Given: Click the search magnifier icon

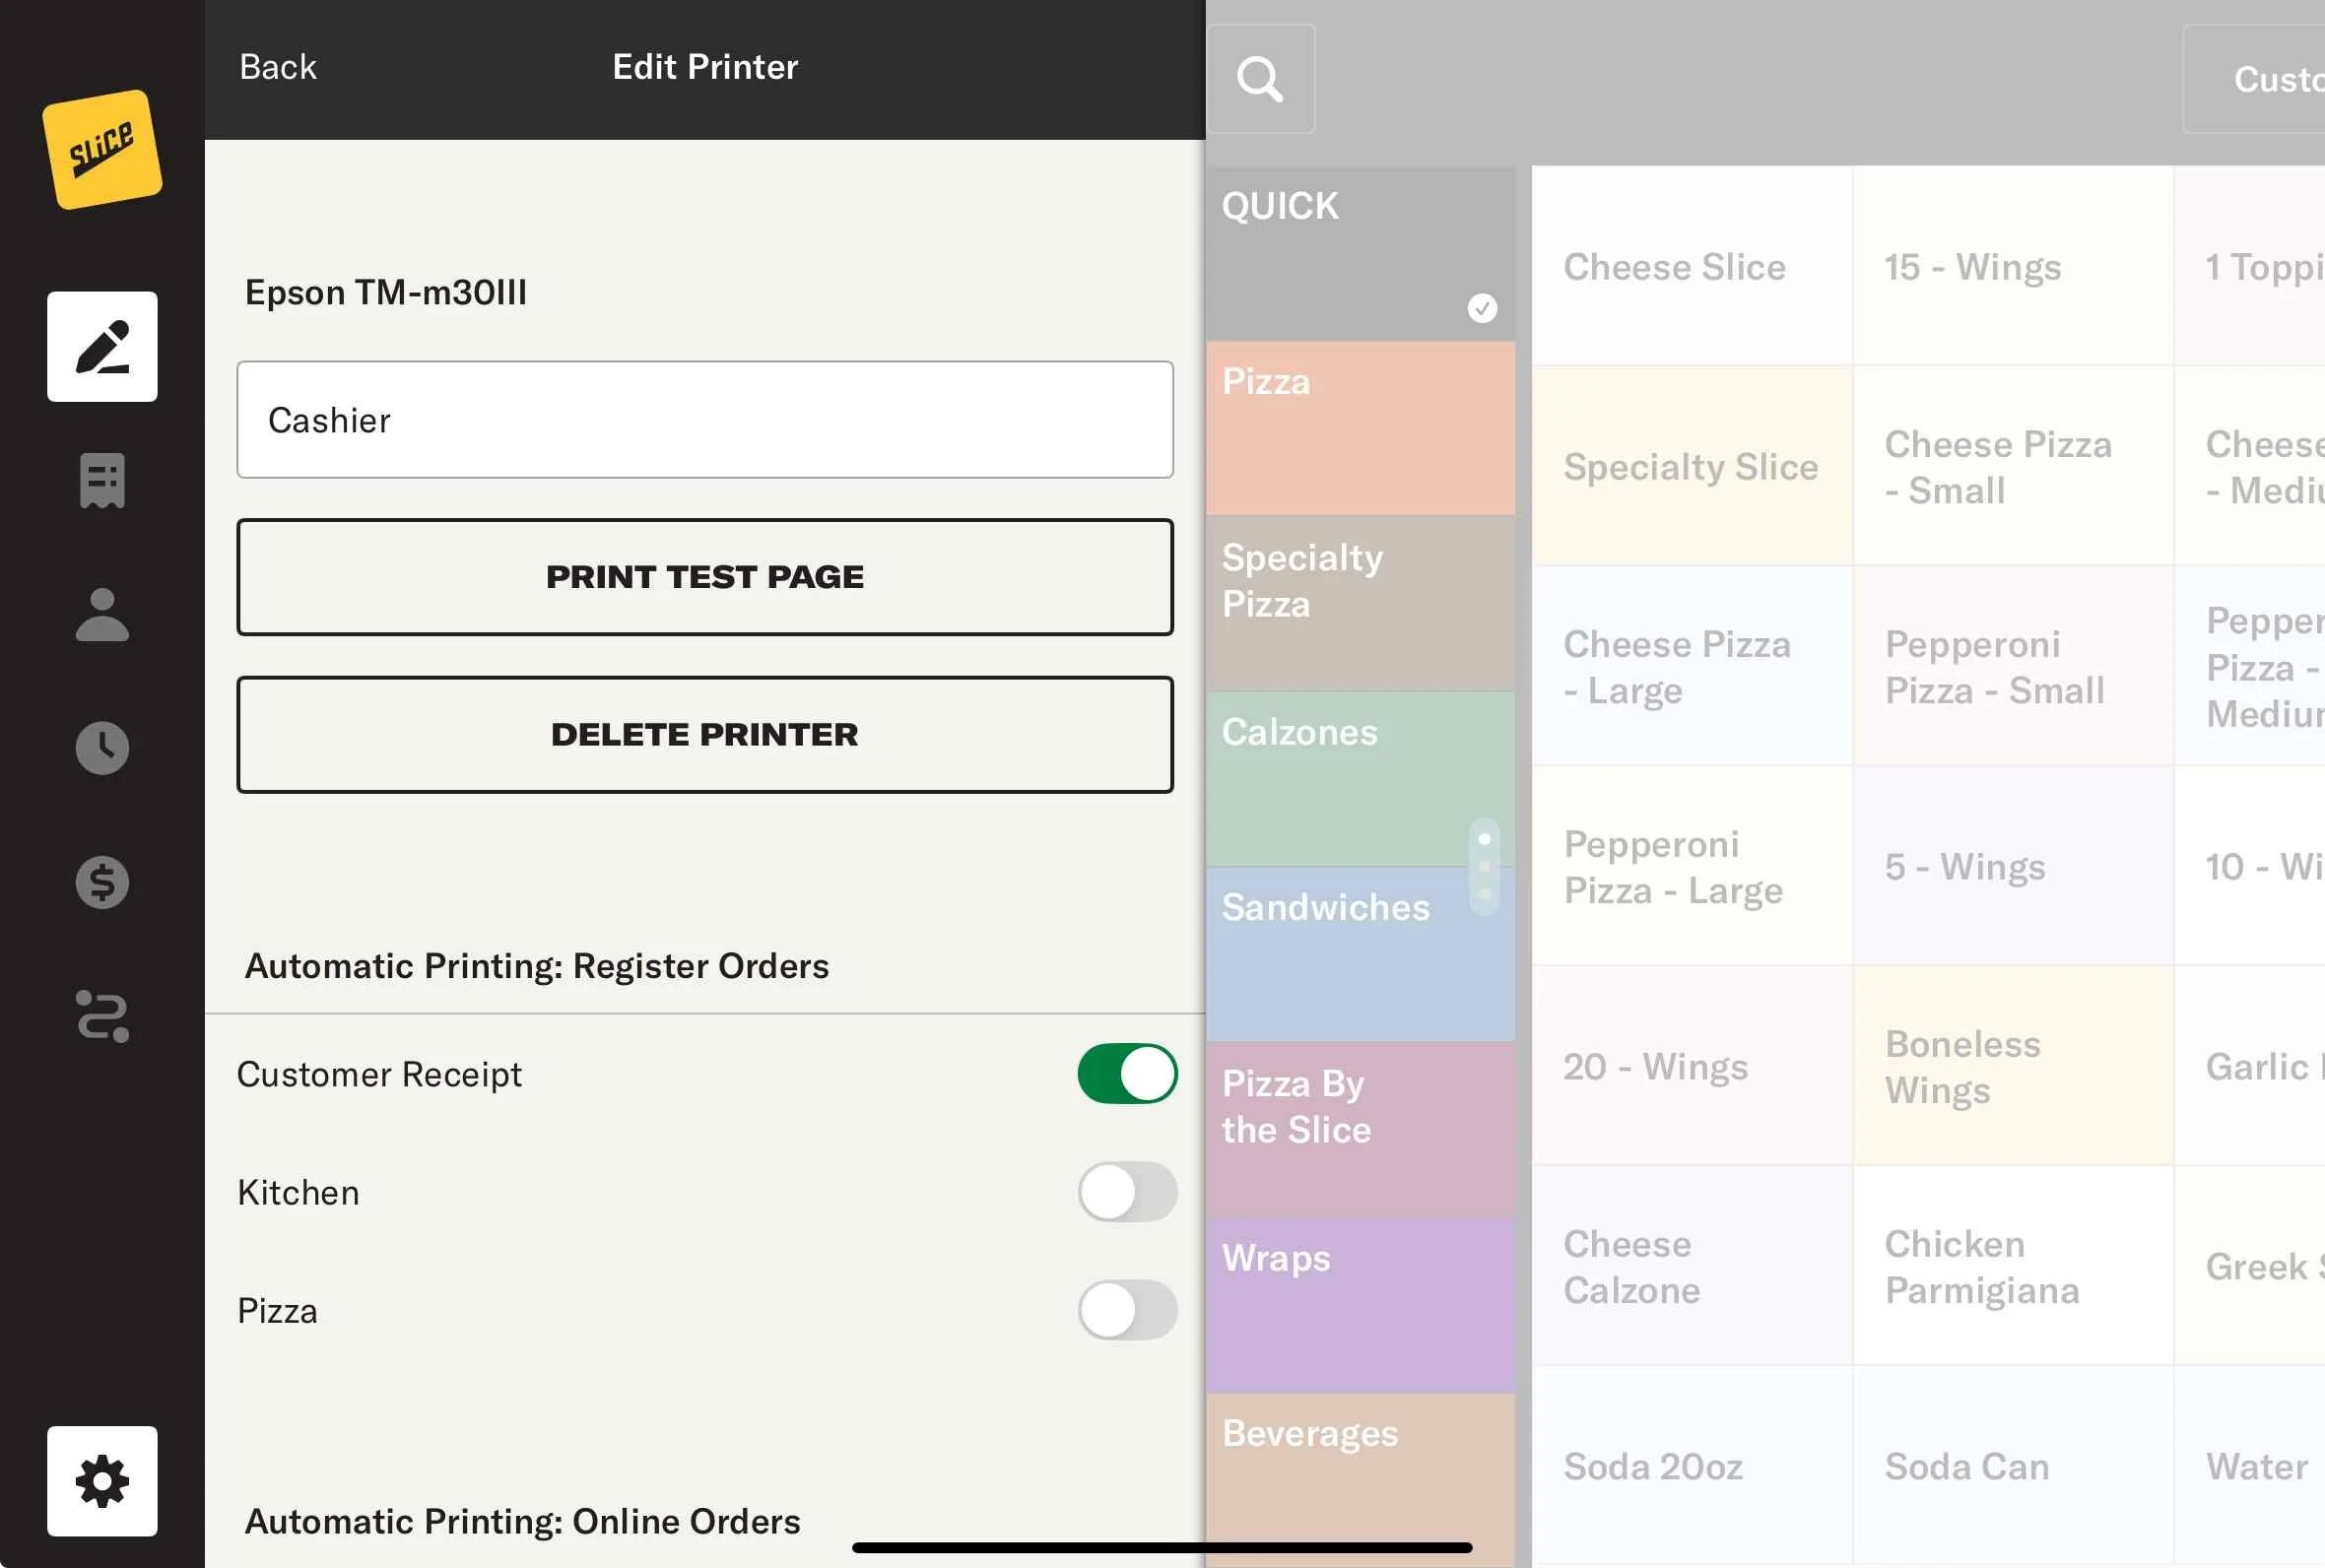Looking at the screenshot, I should click(x=1260, y=79).
